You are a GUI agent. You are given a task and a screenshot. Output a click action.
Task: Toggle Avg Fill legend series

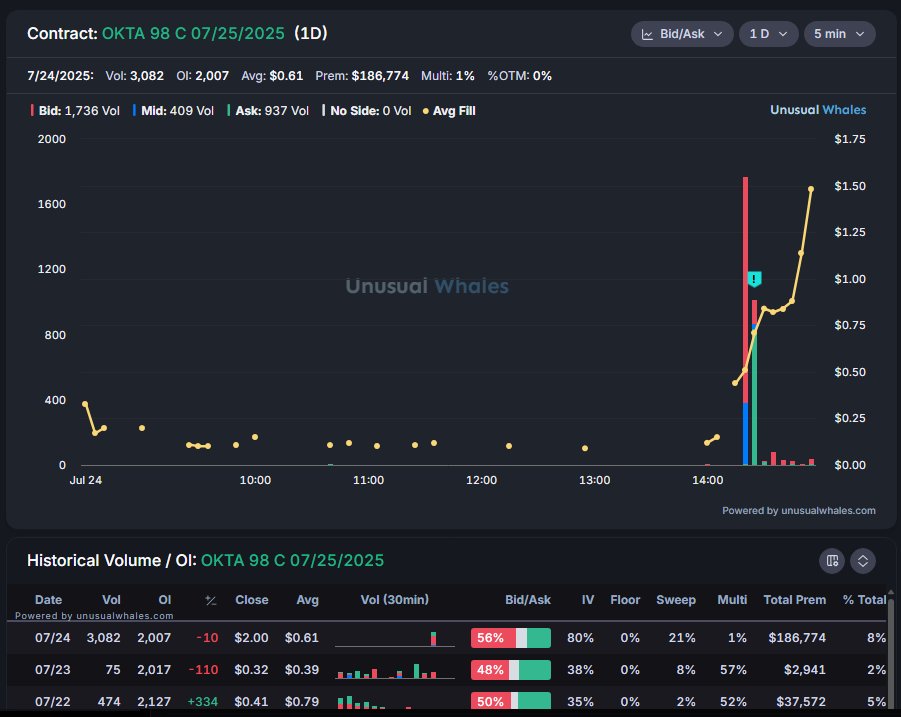[449, 111]
